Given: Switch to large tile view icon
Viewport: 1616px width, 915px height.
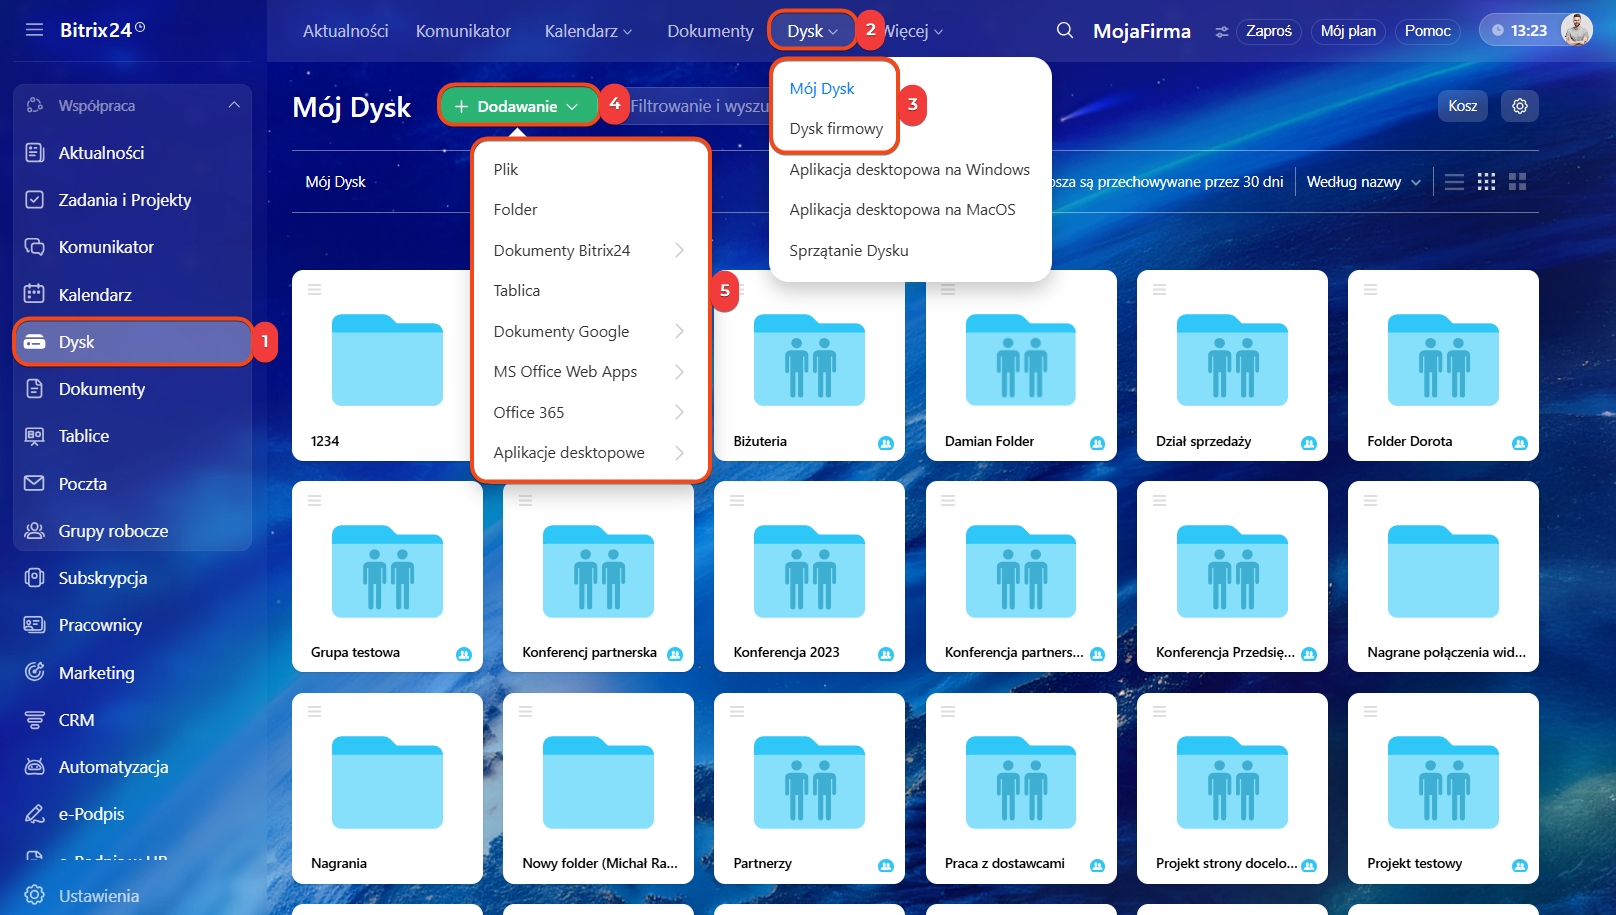Looking at the screenshot, I should 1517,182.
